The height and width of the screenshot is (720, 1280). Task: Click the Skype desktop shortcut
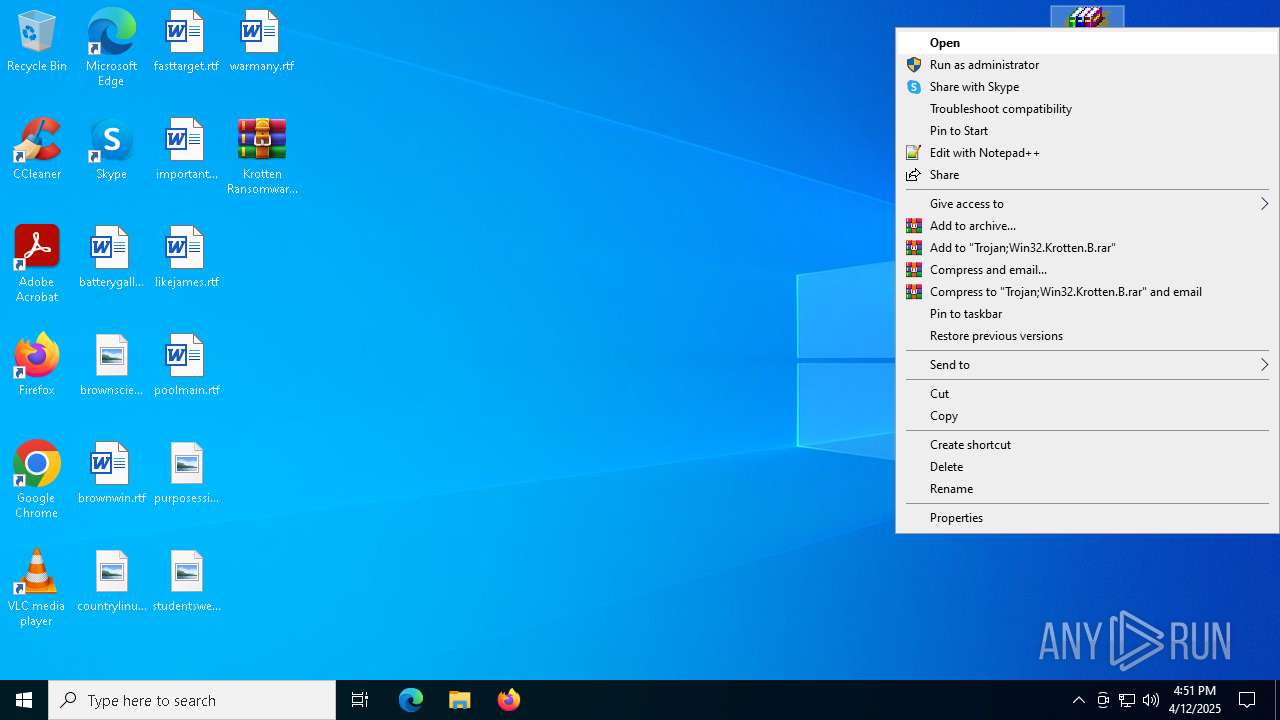tap(111, 149)
